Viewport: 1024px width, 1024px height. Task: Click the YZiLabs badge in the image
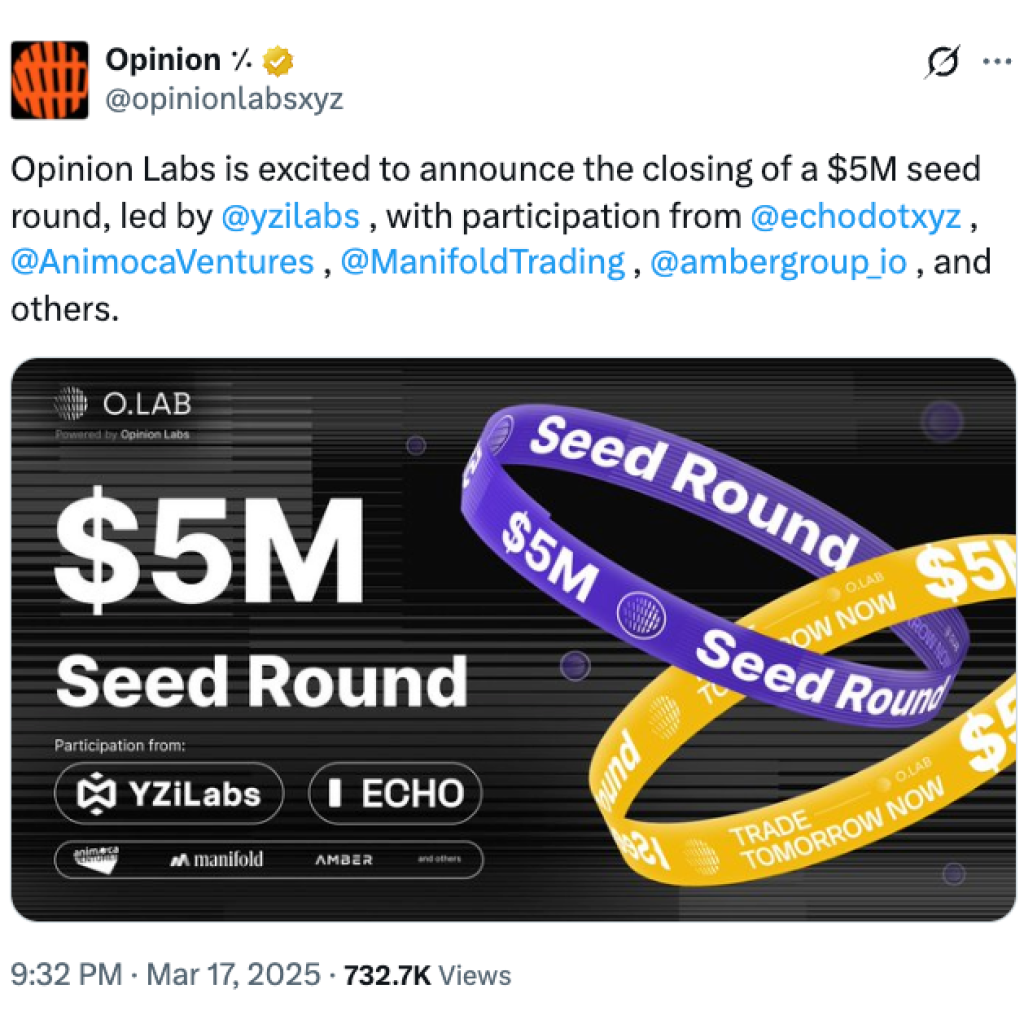tap(169, 794)
